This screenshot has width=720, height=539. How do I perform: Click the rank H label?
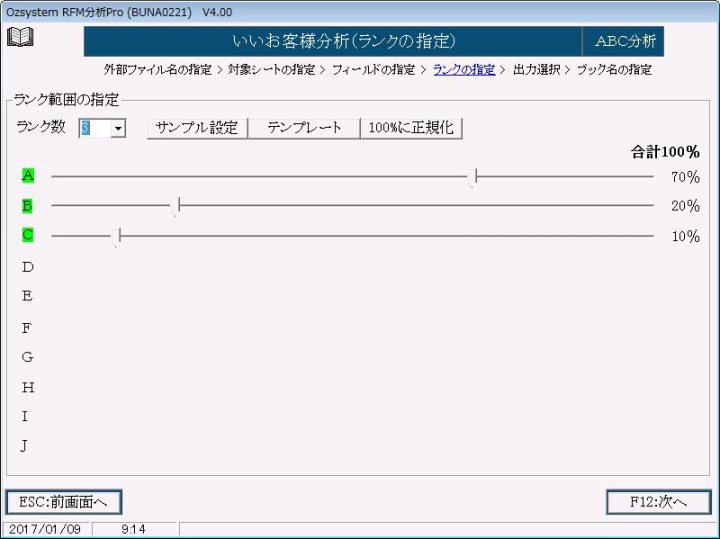click(28, 387)
